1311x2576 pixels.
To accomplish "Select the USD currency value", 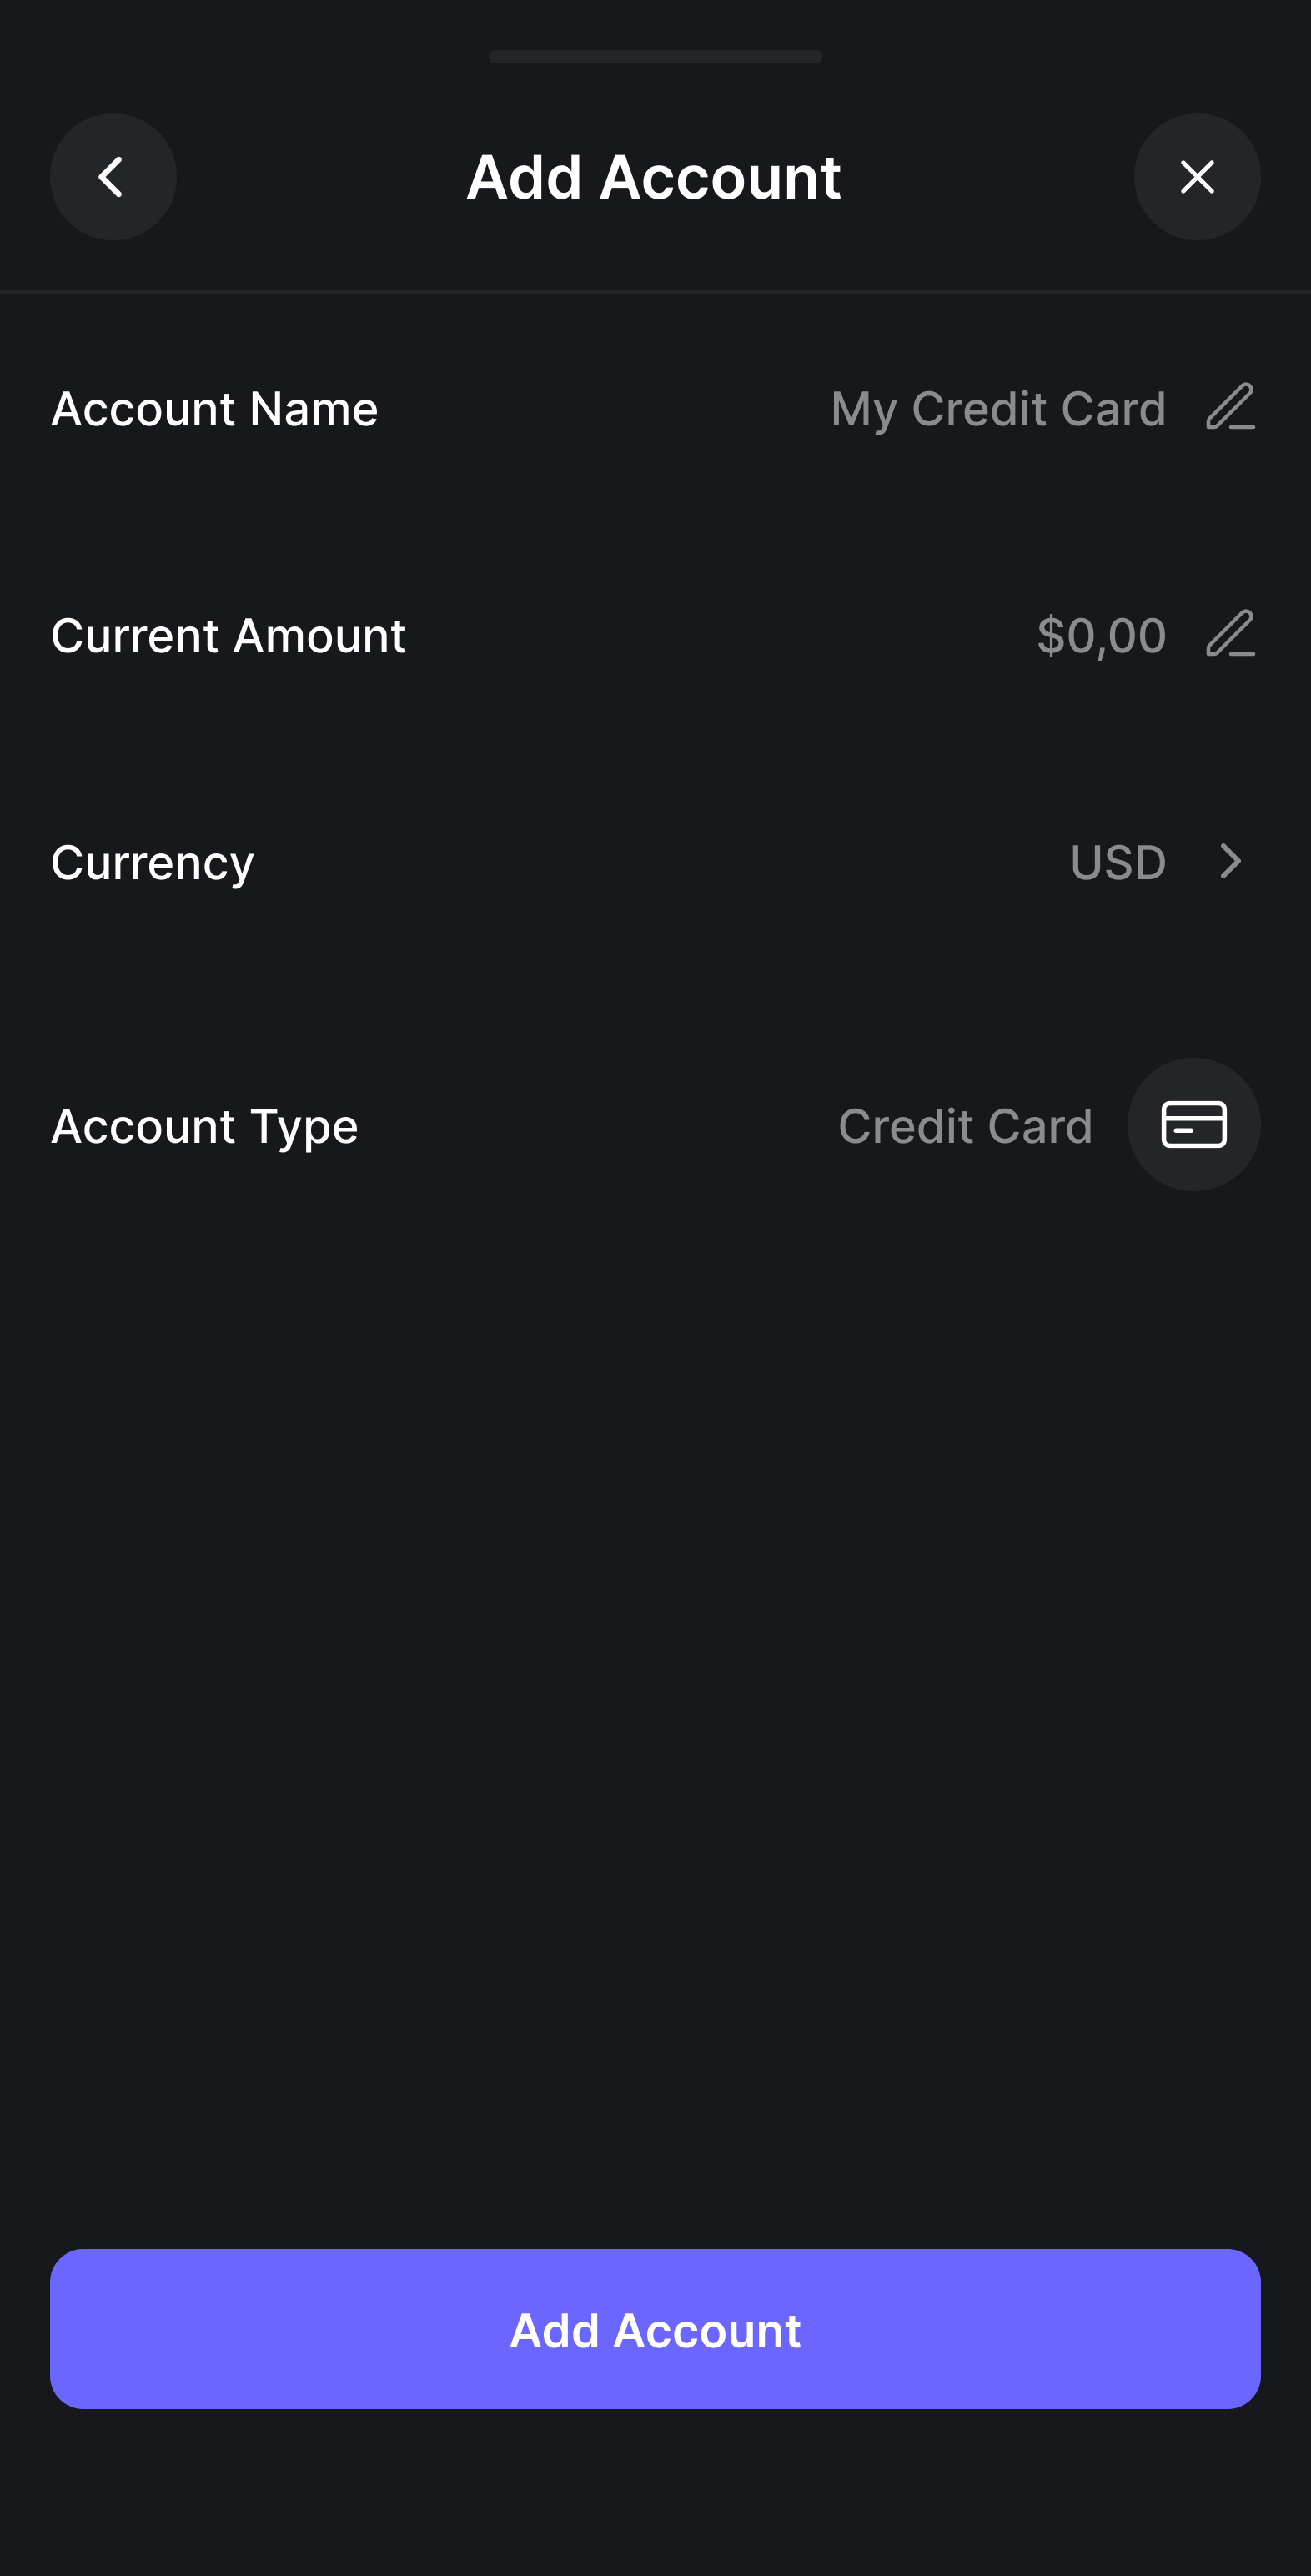I will 1118,862.
